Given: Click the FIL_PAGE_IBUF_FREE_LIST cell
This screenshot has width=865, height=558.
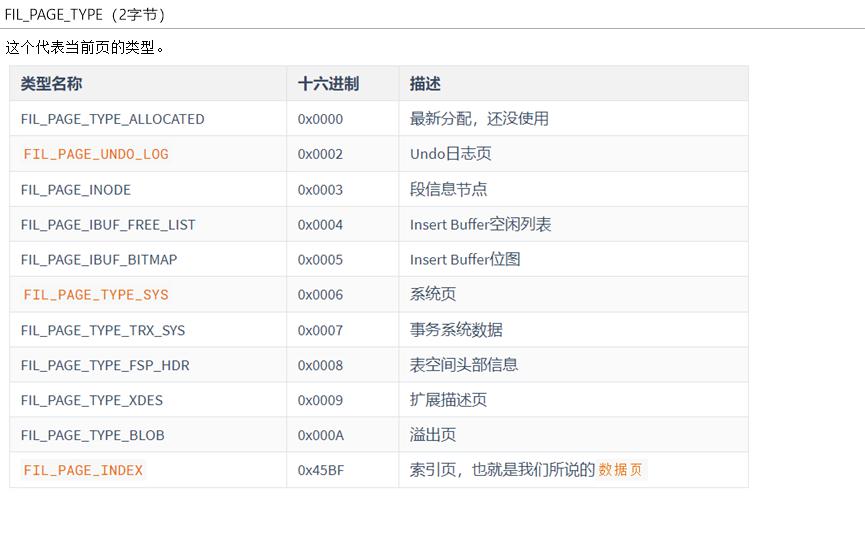Looking at the screenshot, I should point(108,225).
